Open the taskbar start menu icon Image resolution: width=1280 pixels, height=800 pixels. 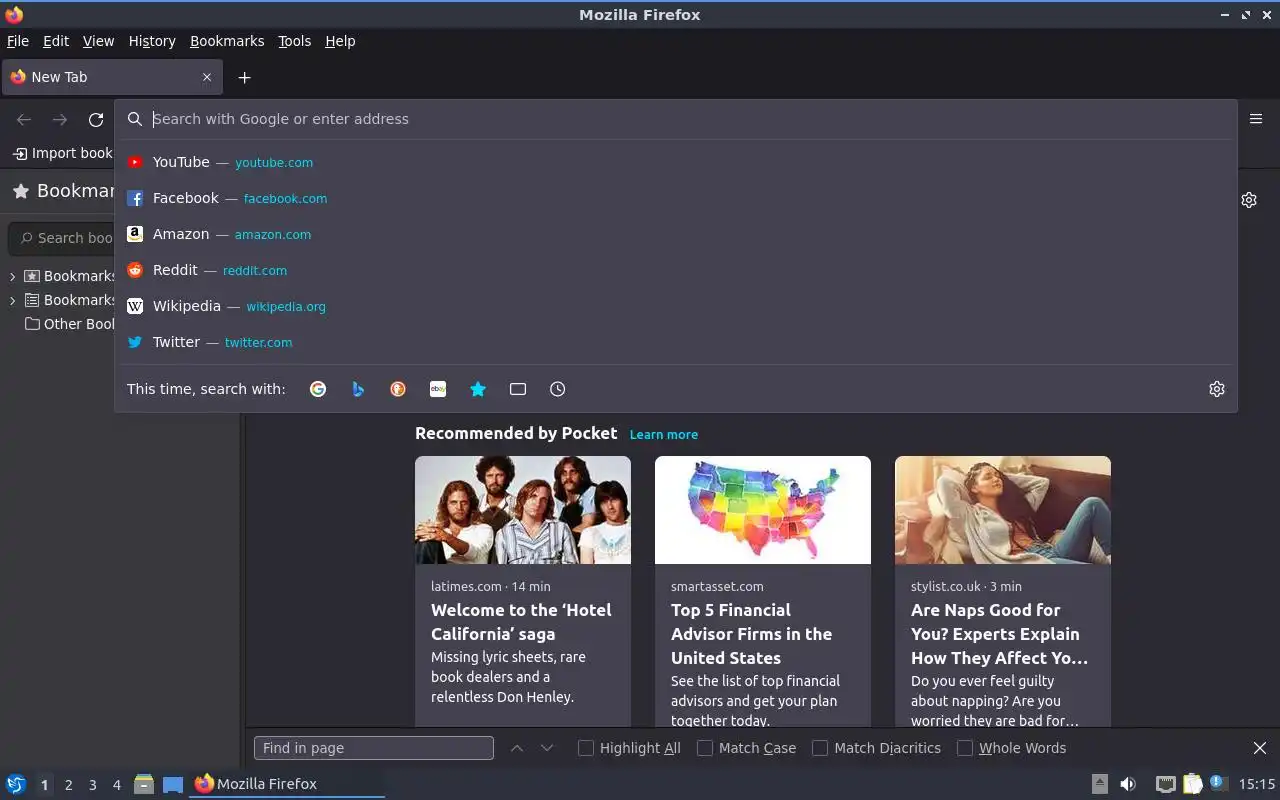tap(16, 784)
